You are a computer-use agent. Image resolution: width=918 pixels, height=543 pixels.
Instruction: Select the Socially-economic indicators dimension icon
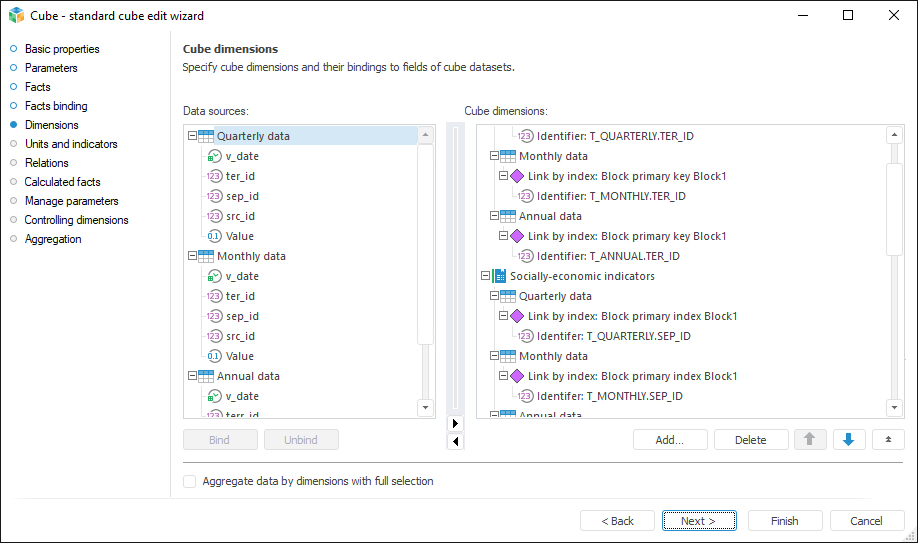point(499,276)
